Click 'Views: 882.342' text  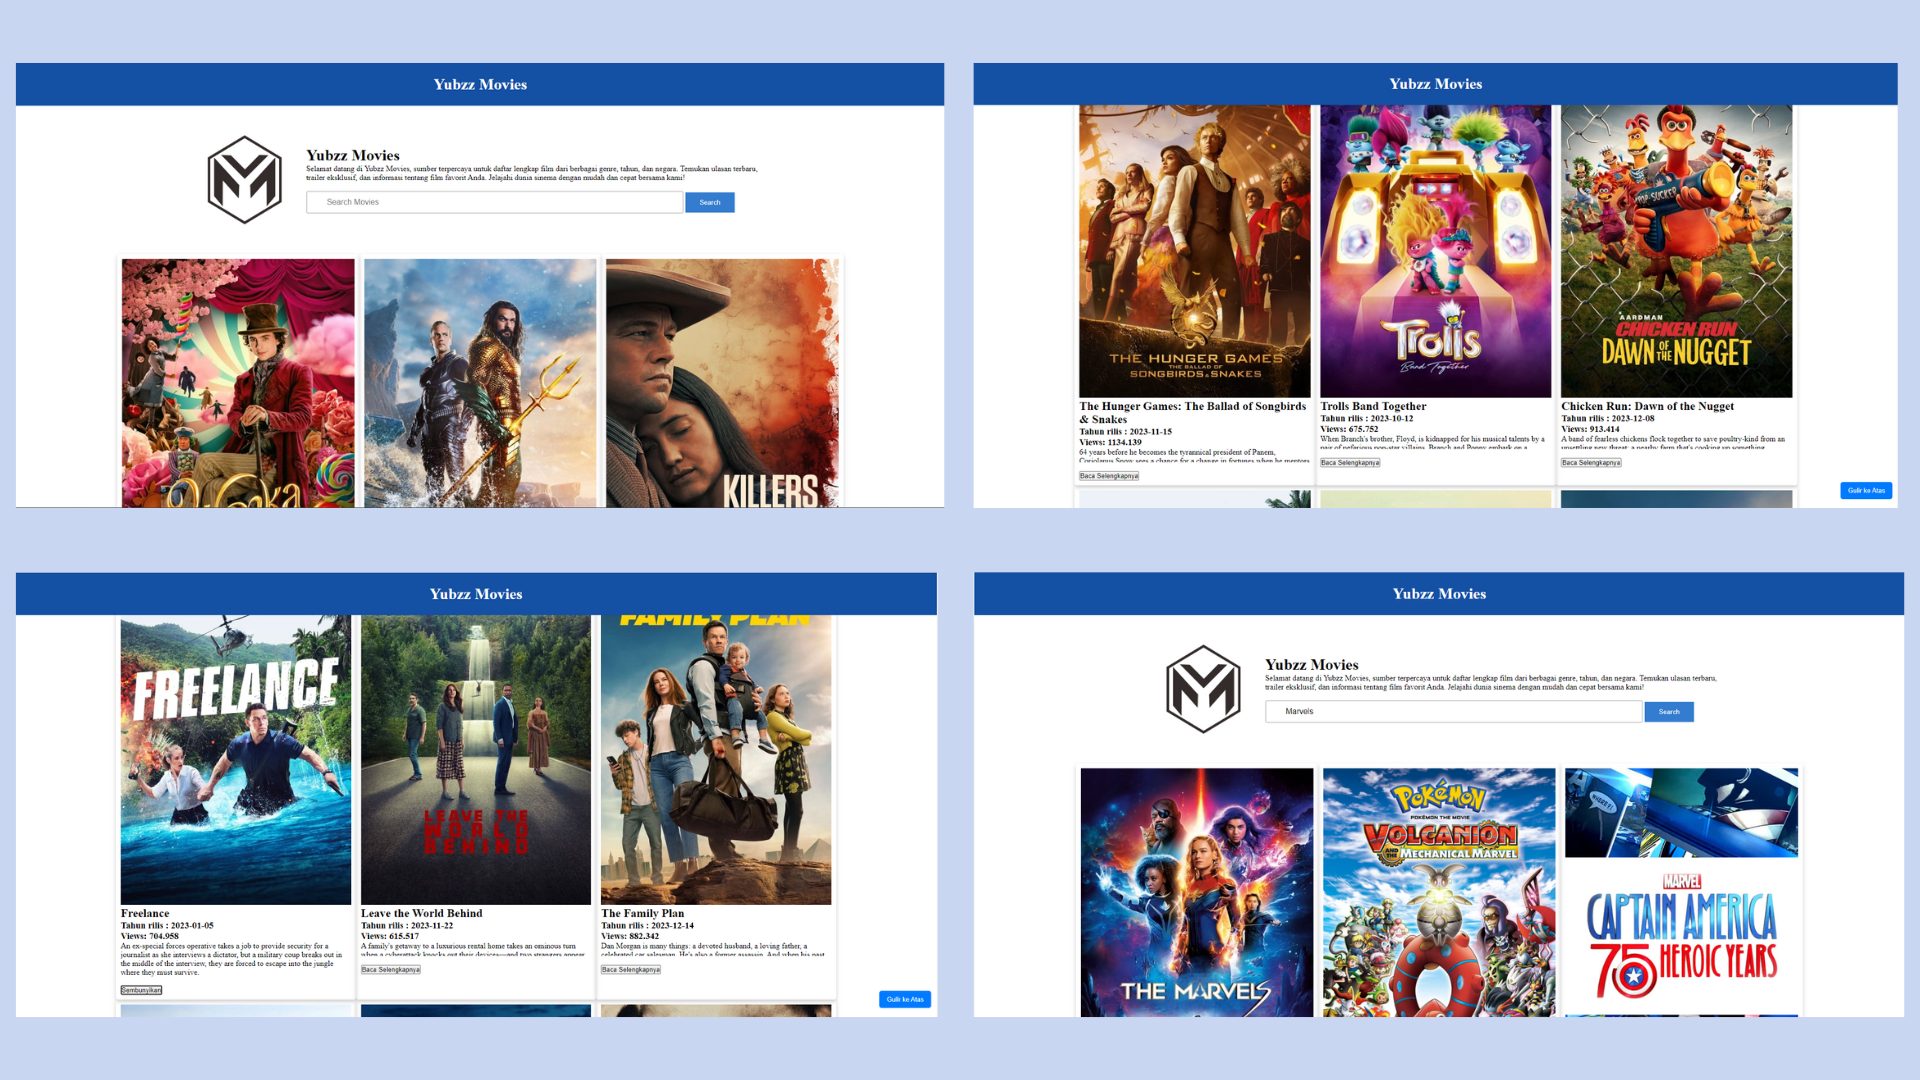pyautogui.click(x=630, y=936)
